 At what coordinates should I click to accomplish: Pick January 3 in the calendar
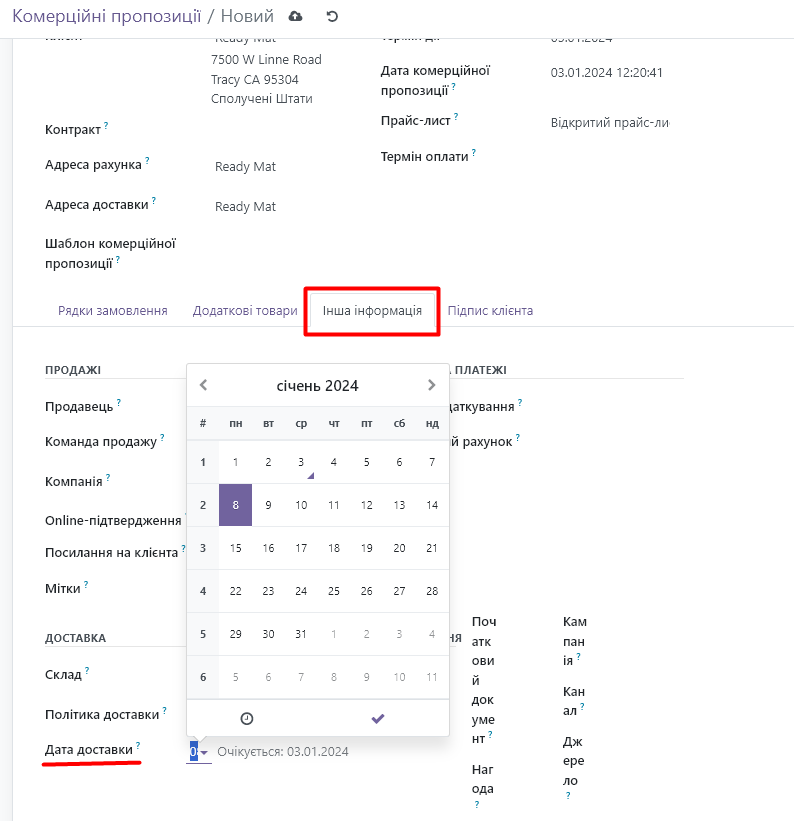tap(301, 462)
